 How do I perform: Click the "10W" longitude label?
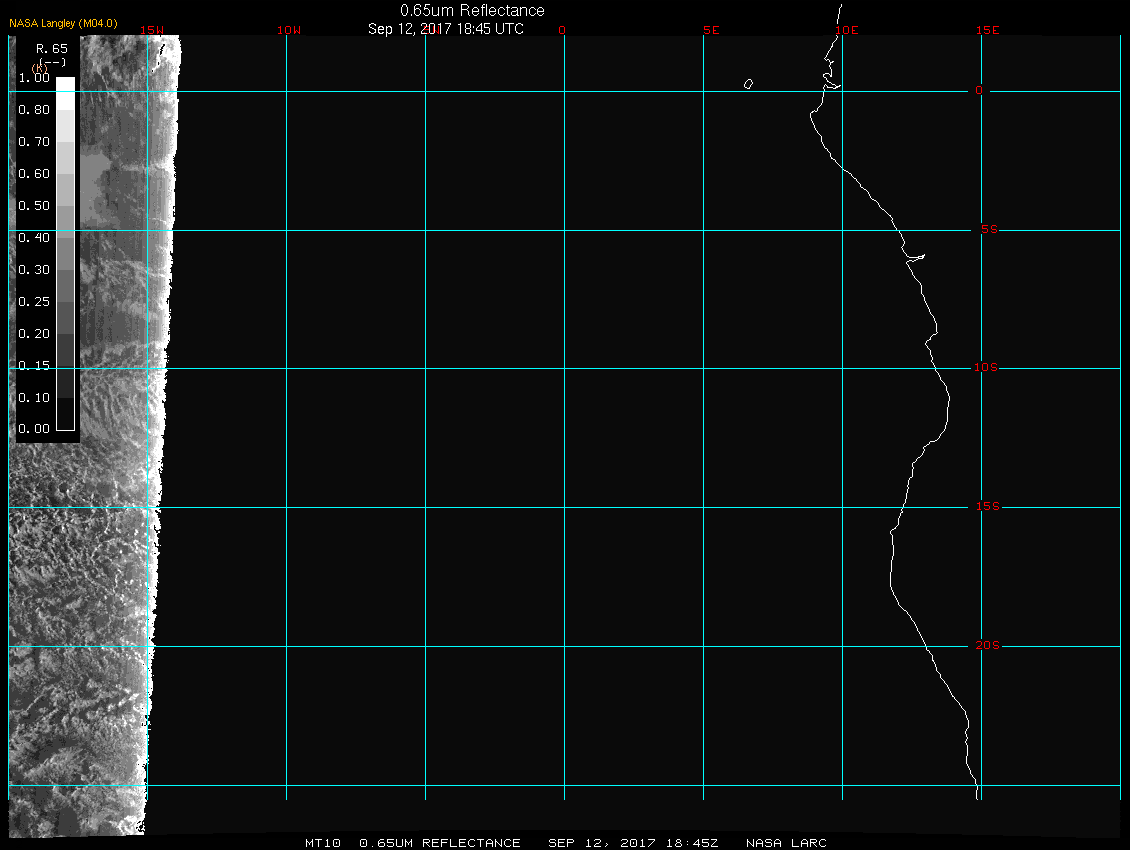click(x=289, y=30)
